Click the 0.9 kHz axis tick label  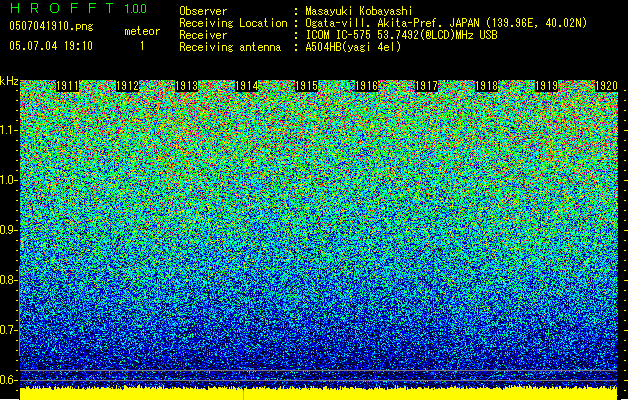tap(9, 230)
